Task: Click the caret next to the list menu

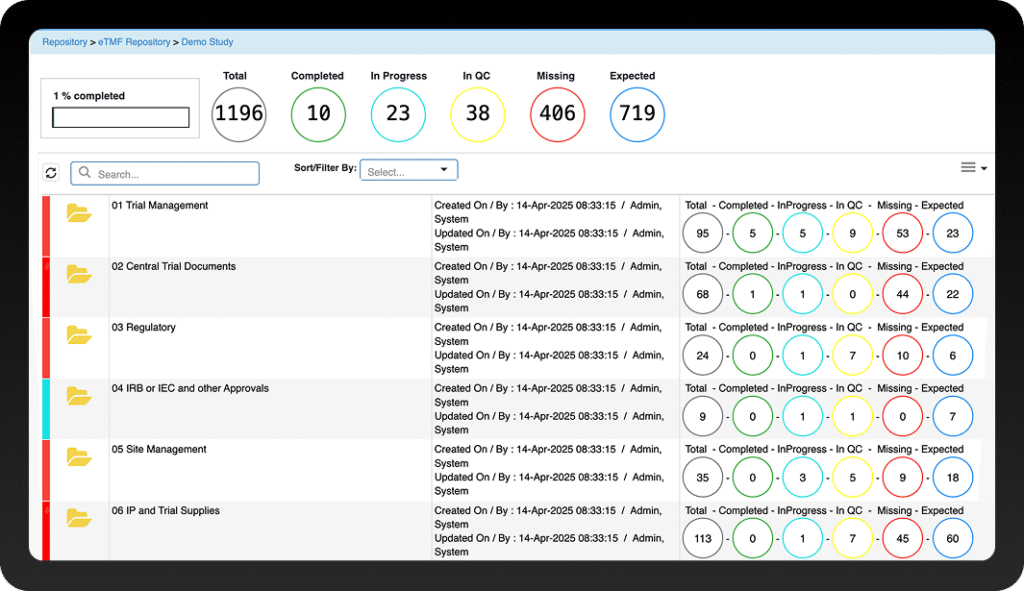Action: 984,169
